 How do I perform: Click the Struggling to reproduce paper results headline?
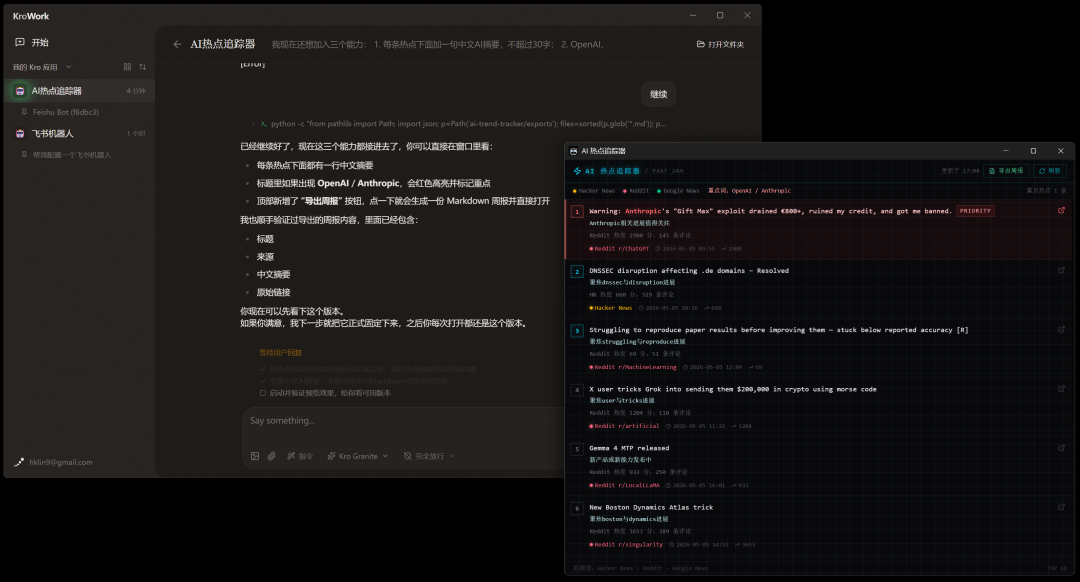[x=778, y=330]
